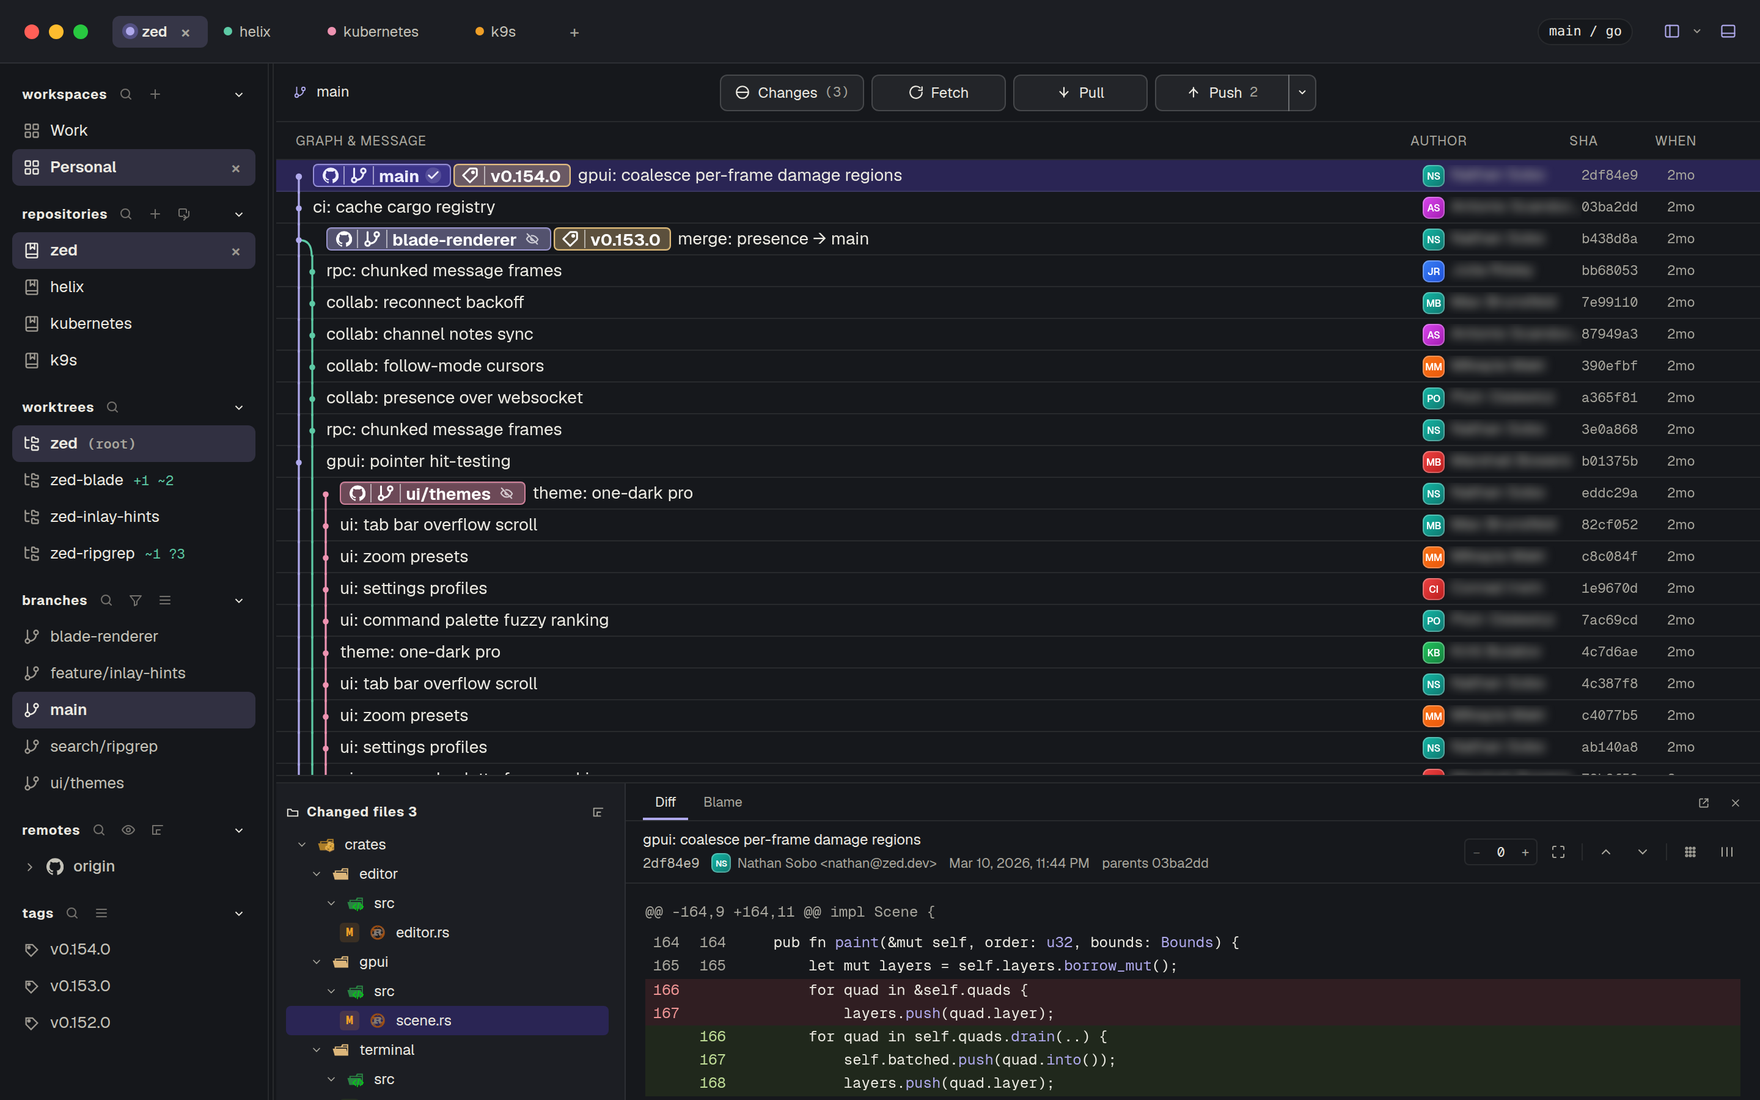Click the tags list view icon
The height and width of the screenshot is (1100, 1760).
[101, 913]
